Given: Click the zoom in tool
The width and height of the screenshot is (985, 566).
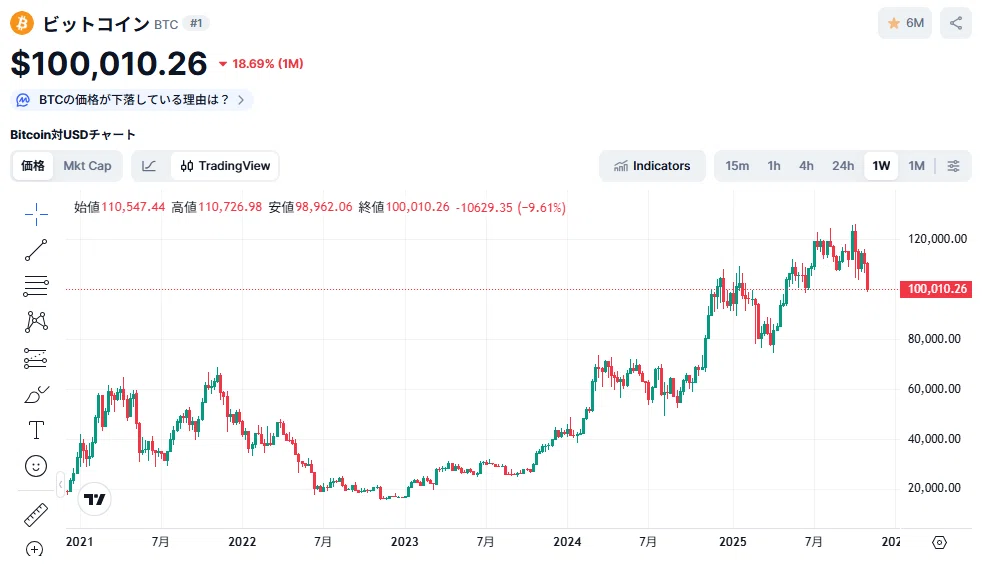Looking at the screenshot, I should [x=36, y=549].
